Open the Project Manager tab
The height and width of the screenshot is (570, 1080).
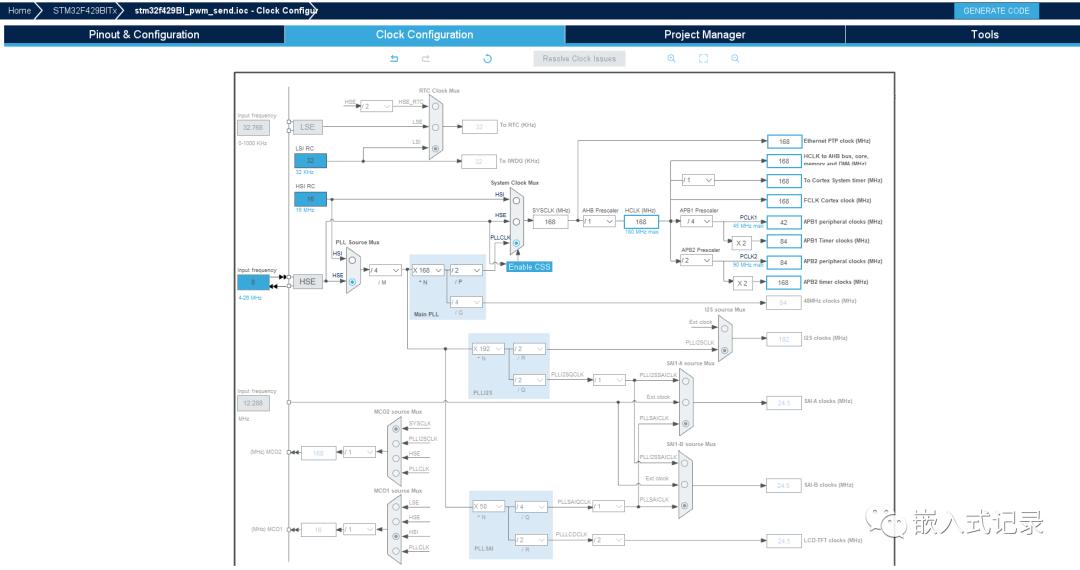click(705, 34)
